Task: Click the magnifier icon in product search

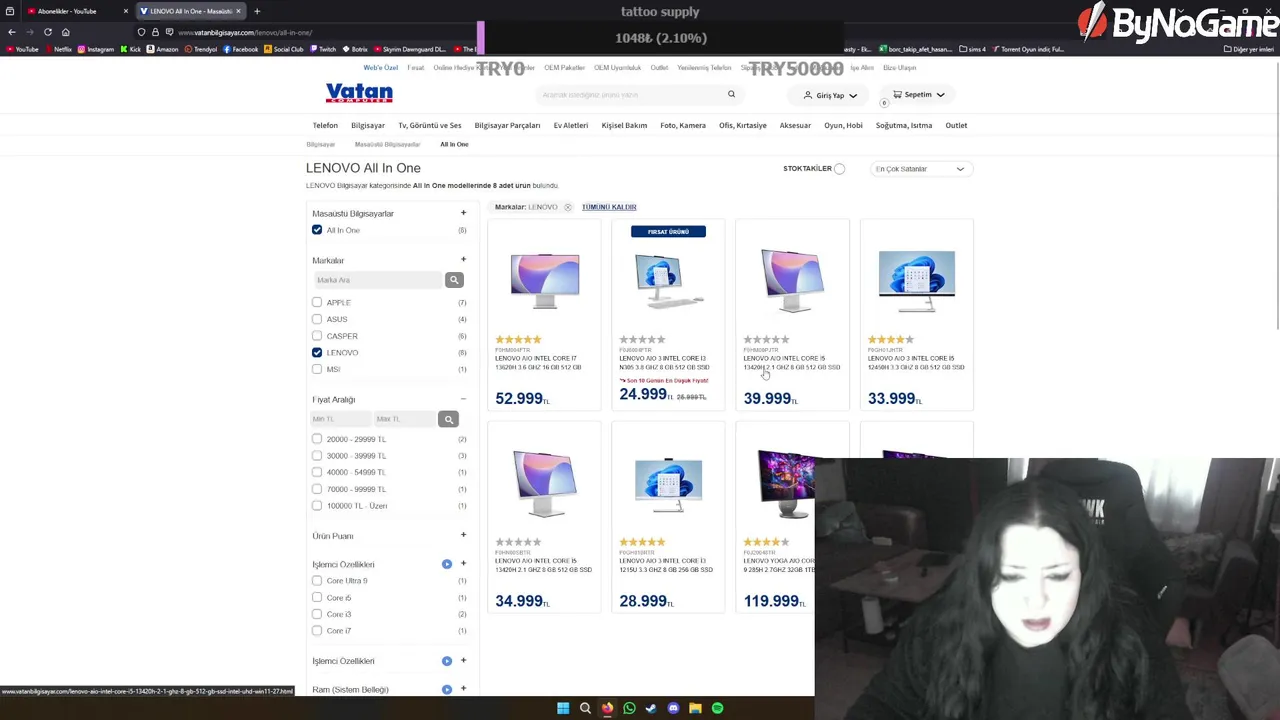Action: pos(731,94)
